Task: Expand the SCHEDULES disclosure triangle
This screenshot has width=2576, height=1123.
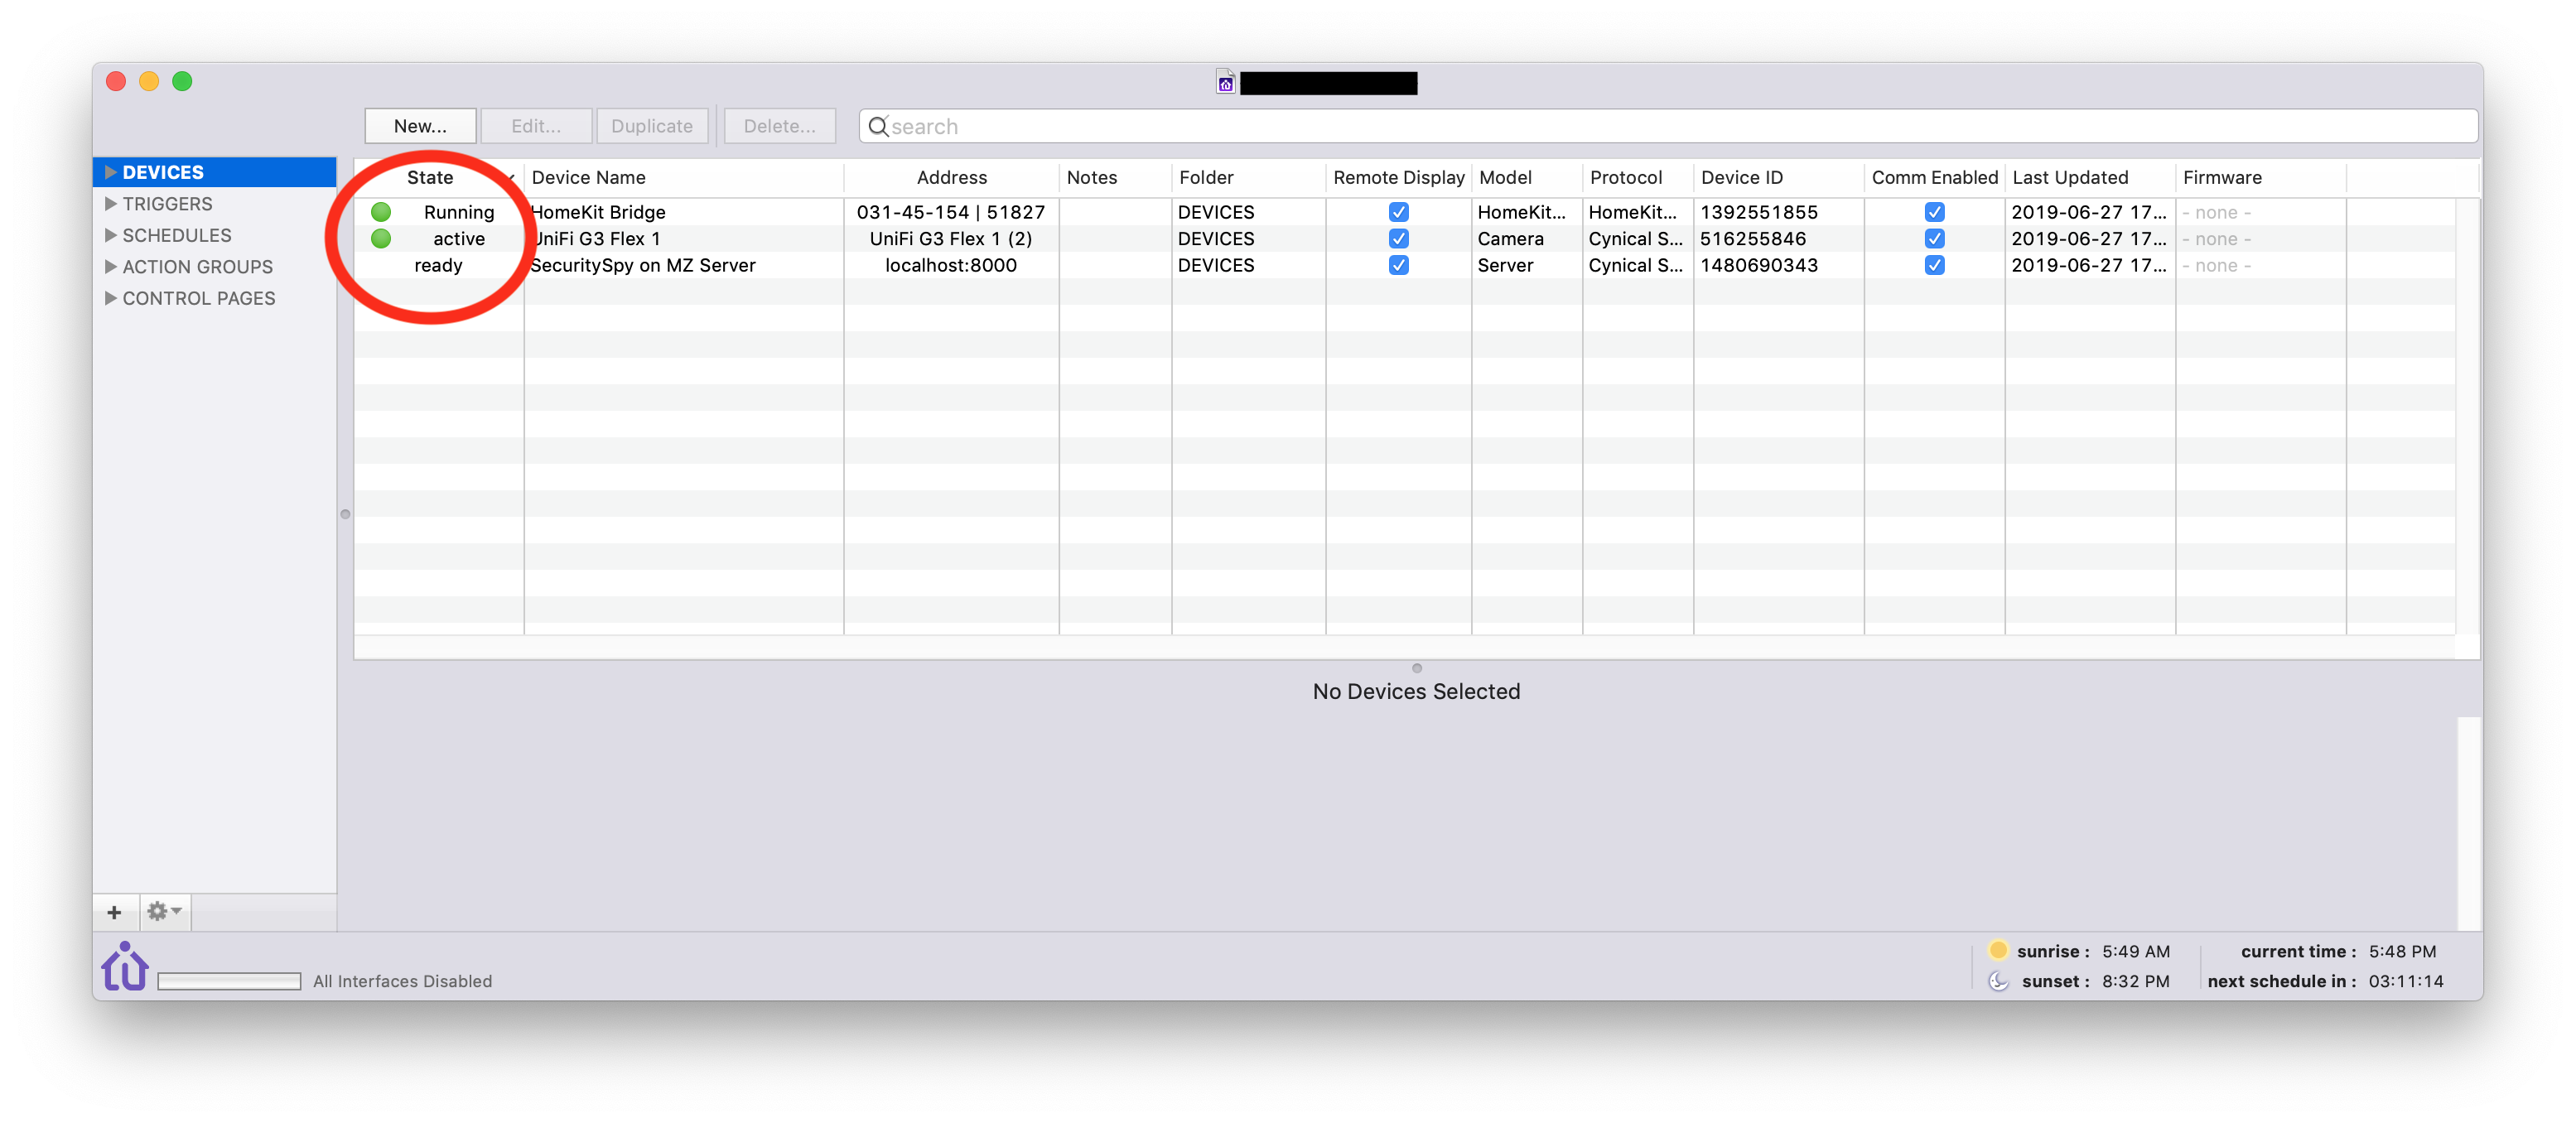Action: point(110,235)
